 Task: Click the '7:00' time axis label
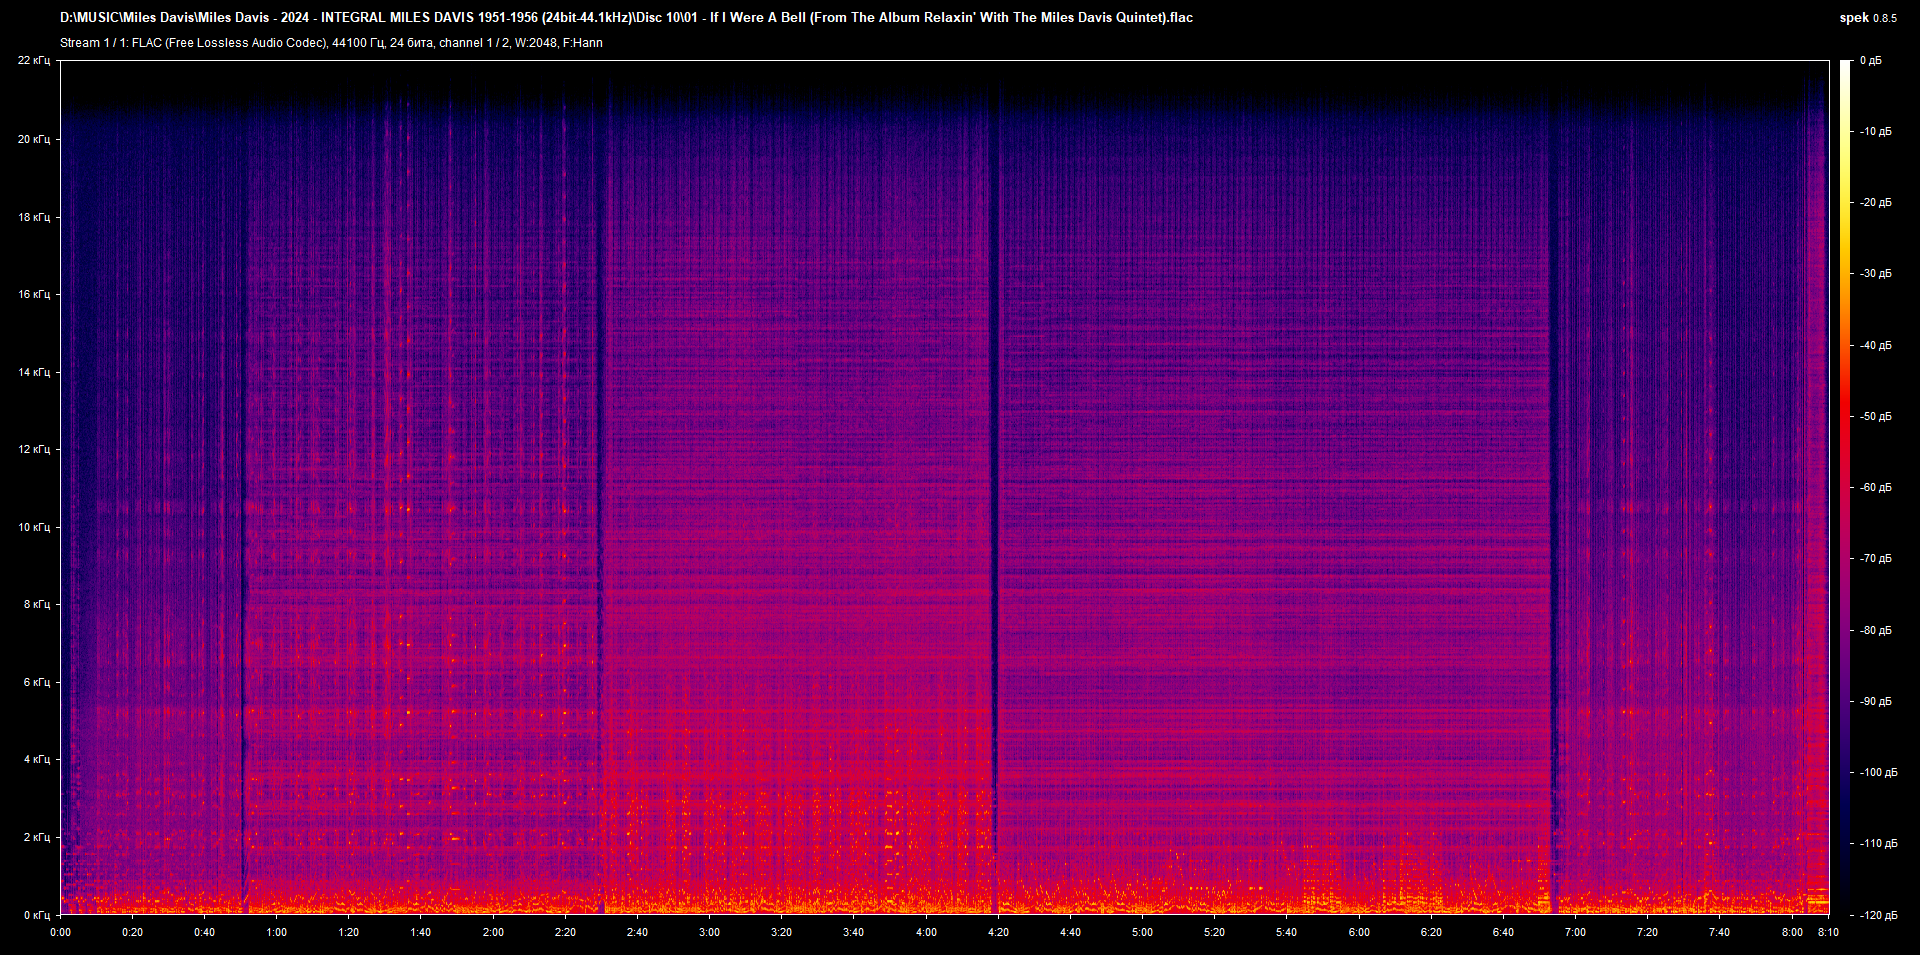click(x=1575, y=932)
